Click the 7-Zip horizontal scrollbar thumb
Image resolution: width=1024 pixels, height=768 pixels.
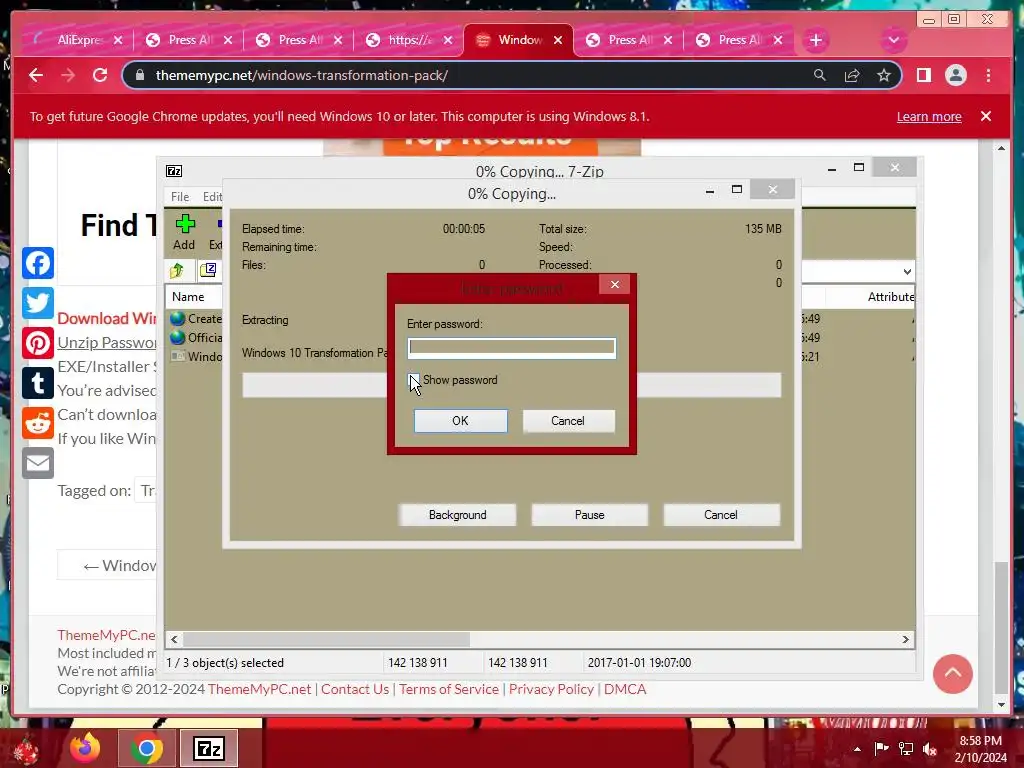[326, 639]
